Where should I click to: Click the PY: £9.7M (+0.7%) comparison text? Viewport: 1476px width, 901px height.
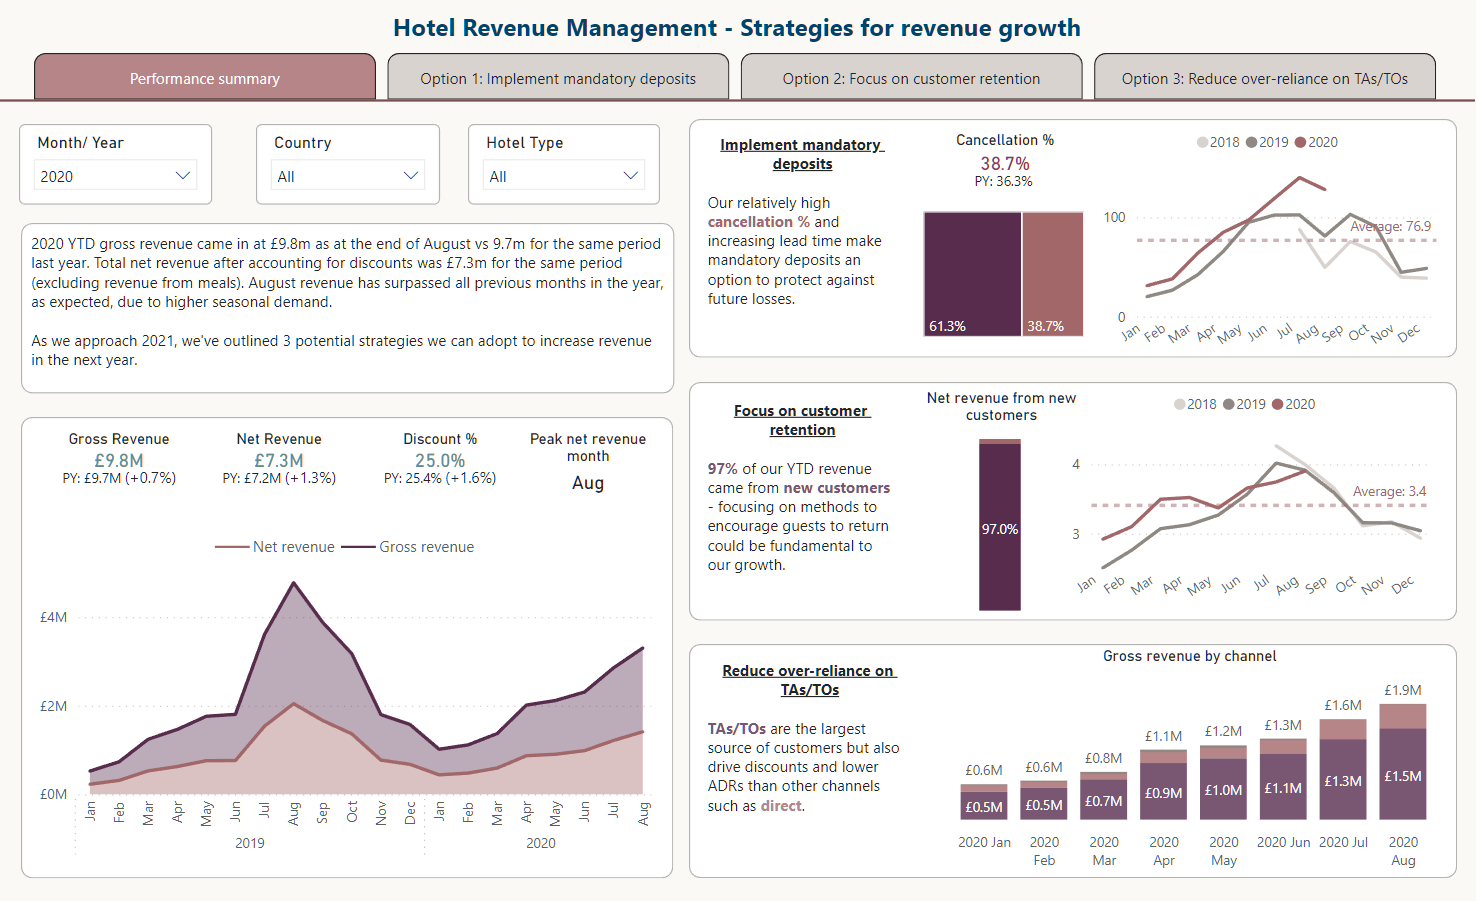(x=119, y=478)
